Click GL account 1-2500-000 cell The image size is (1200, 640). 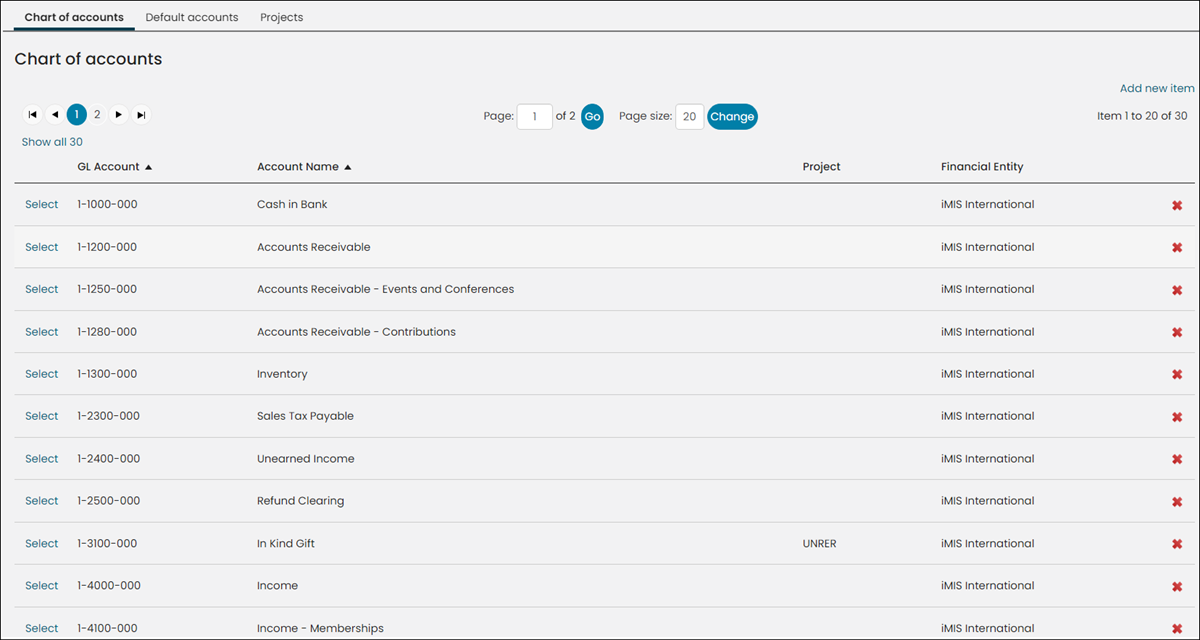(108, 501)
